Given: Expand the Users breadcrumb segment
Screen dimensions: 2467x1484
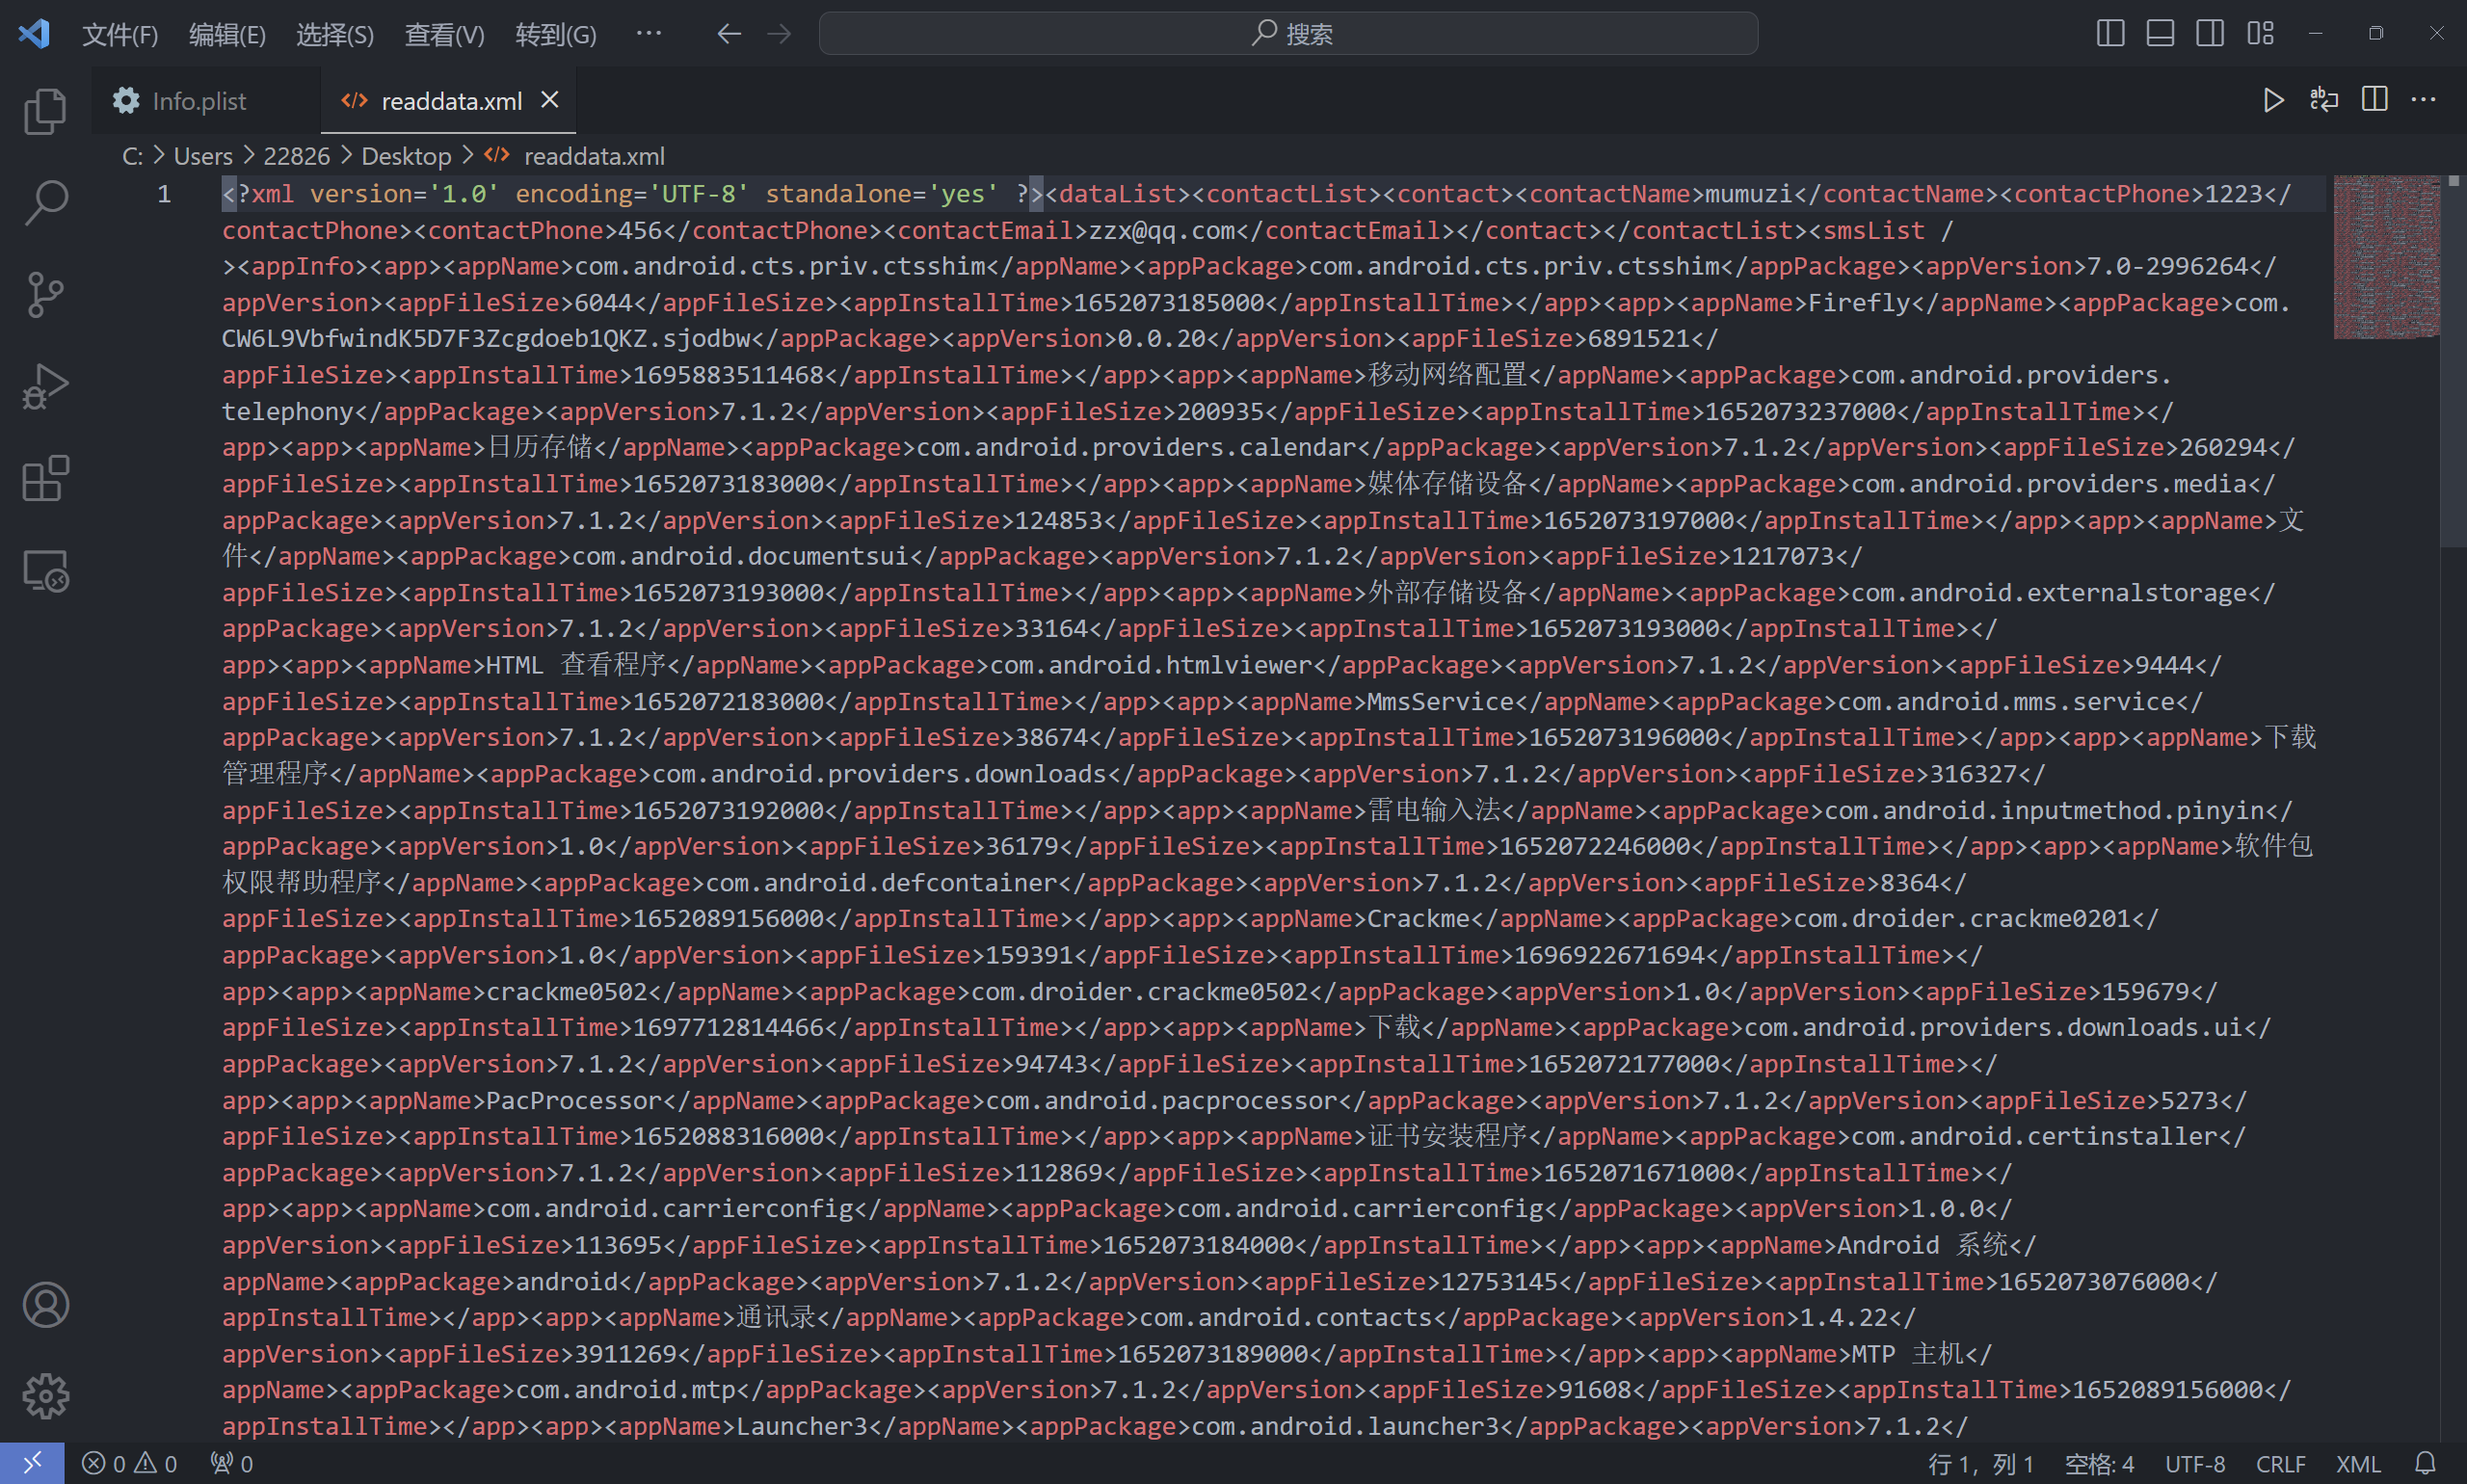Looking at the screenshot, I should pos(203,156).
